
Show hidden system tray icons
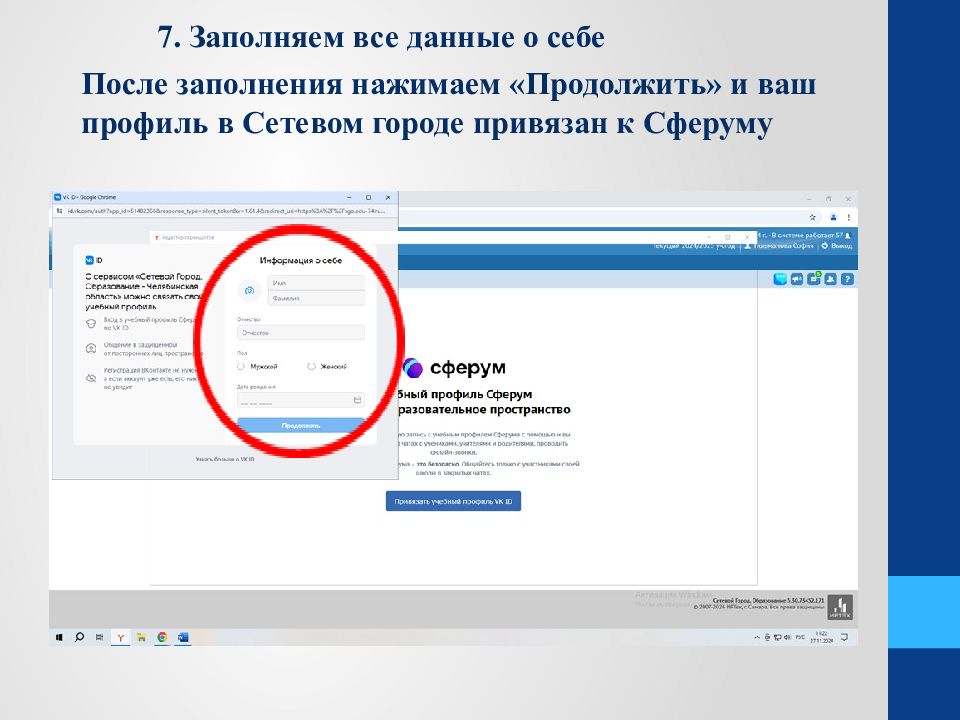[757, 637]
